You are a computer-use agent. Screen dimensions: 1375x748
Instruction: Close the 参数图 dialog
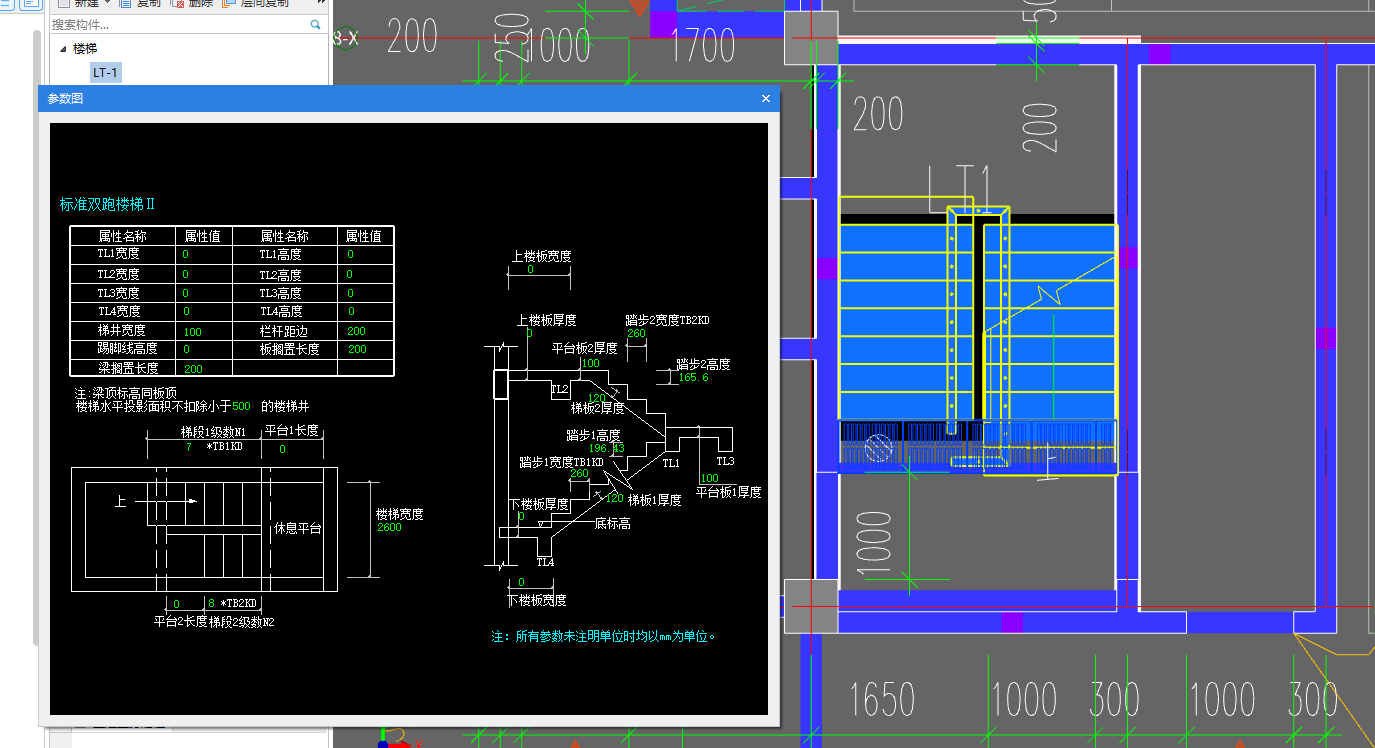pyautogui.click(x=766, y=98)
